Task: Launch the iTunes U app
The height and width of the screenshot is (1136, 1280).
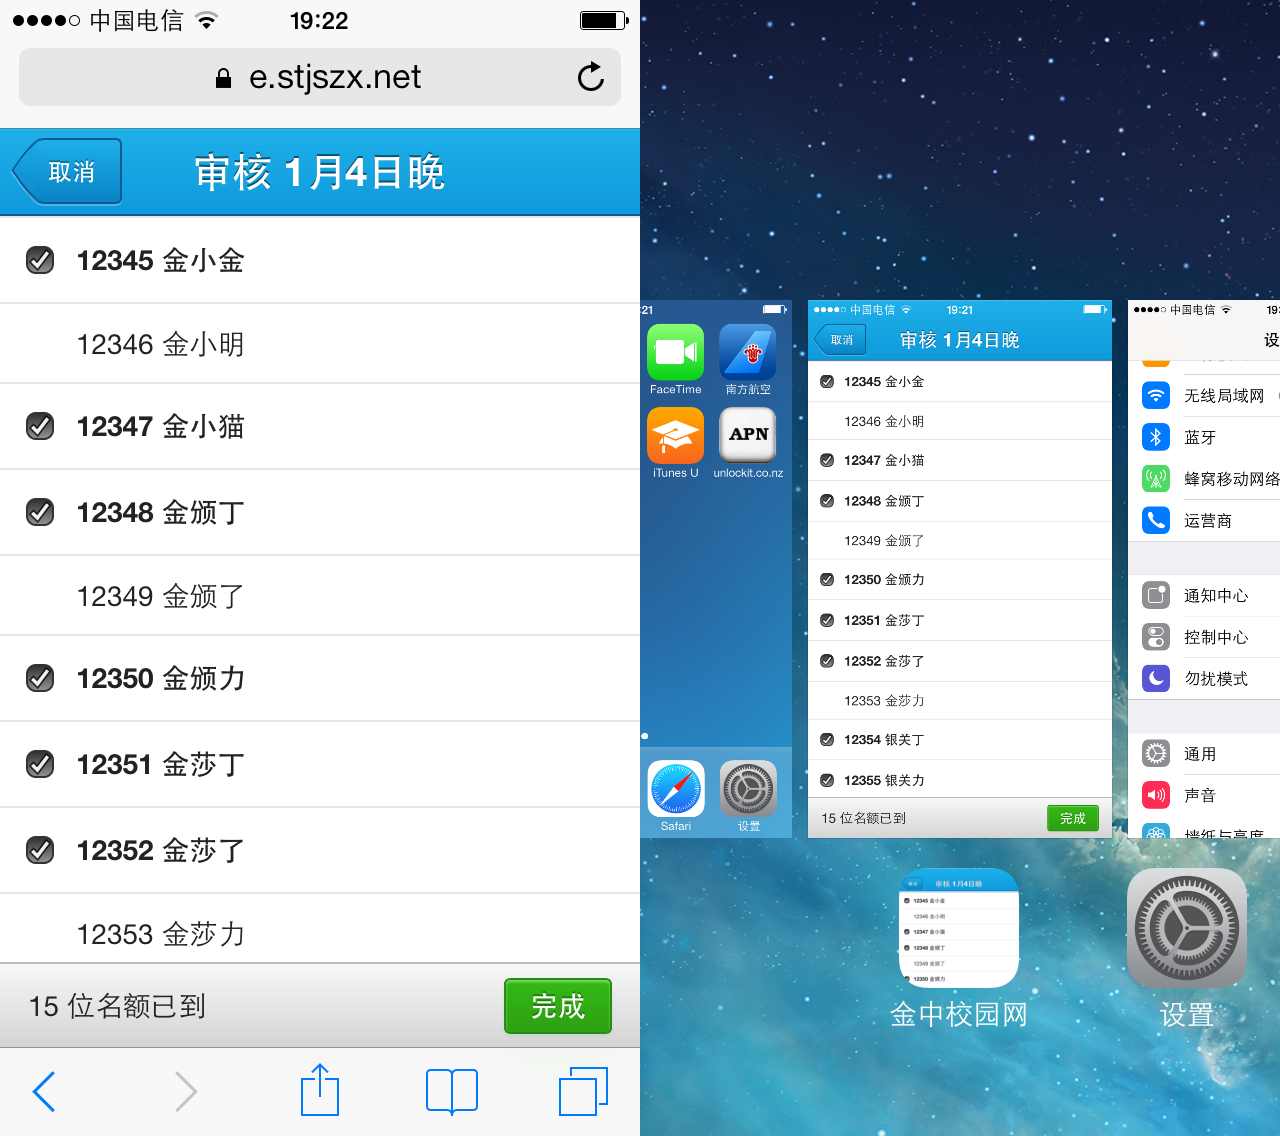Action: click(675, 437)
